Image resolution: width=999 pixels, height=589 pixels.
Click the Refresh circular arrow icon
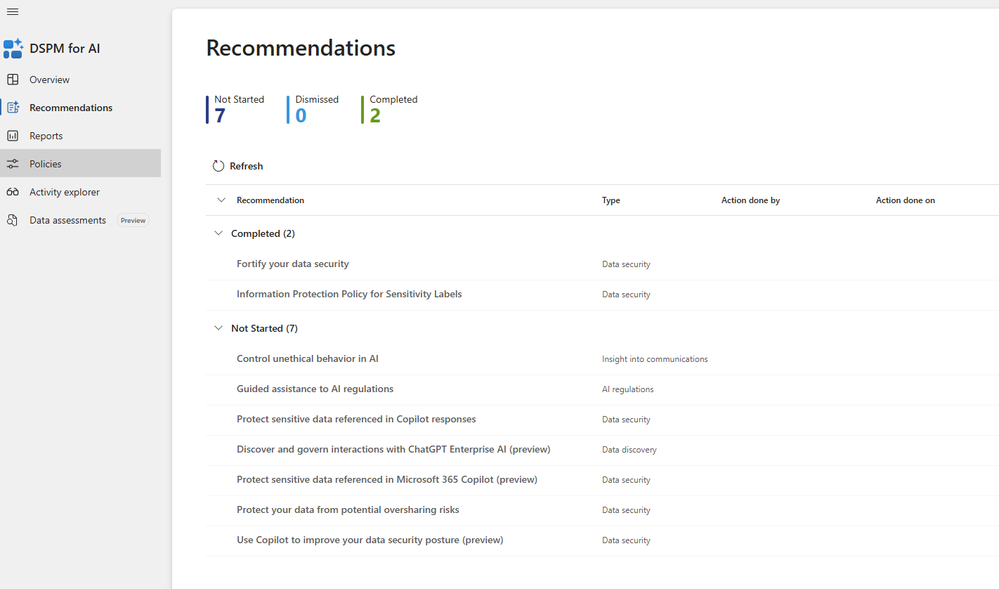[x=218, y=166]
